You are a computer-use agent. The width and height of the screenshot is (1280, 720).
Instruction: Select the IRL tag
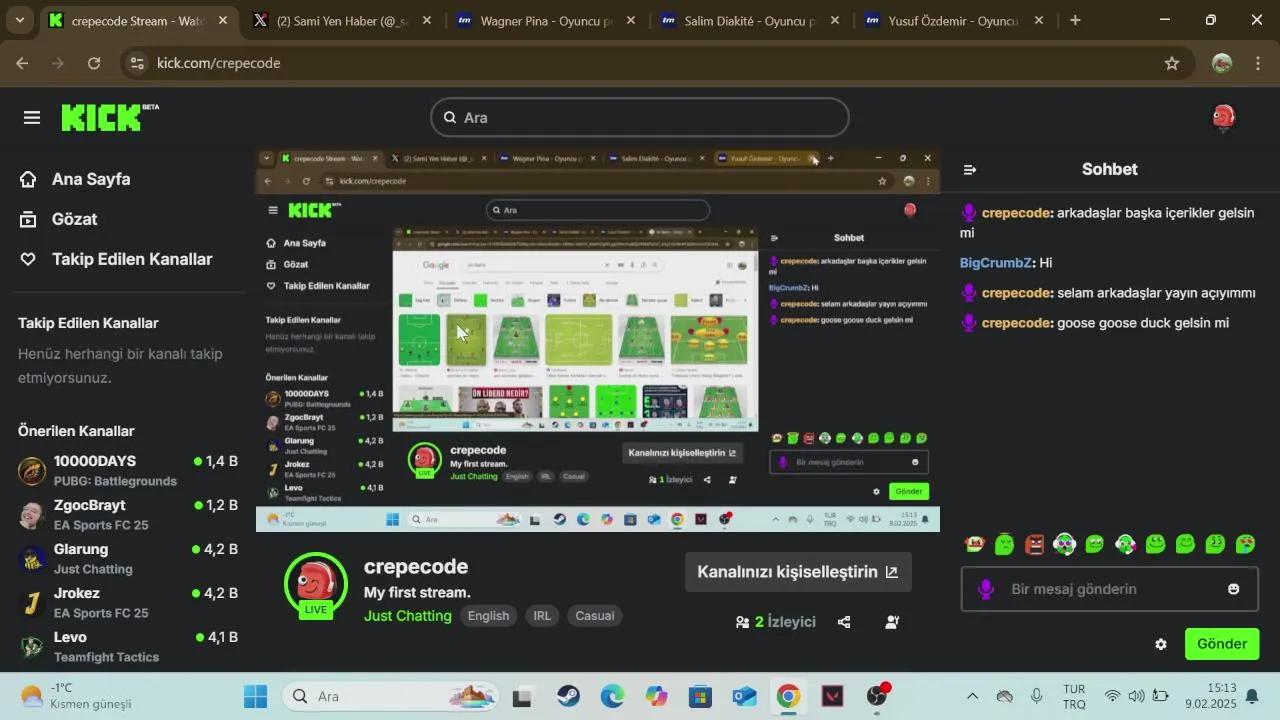point(542,616)
